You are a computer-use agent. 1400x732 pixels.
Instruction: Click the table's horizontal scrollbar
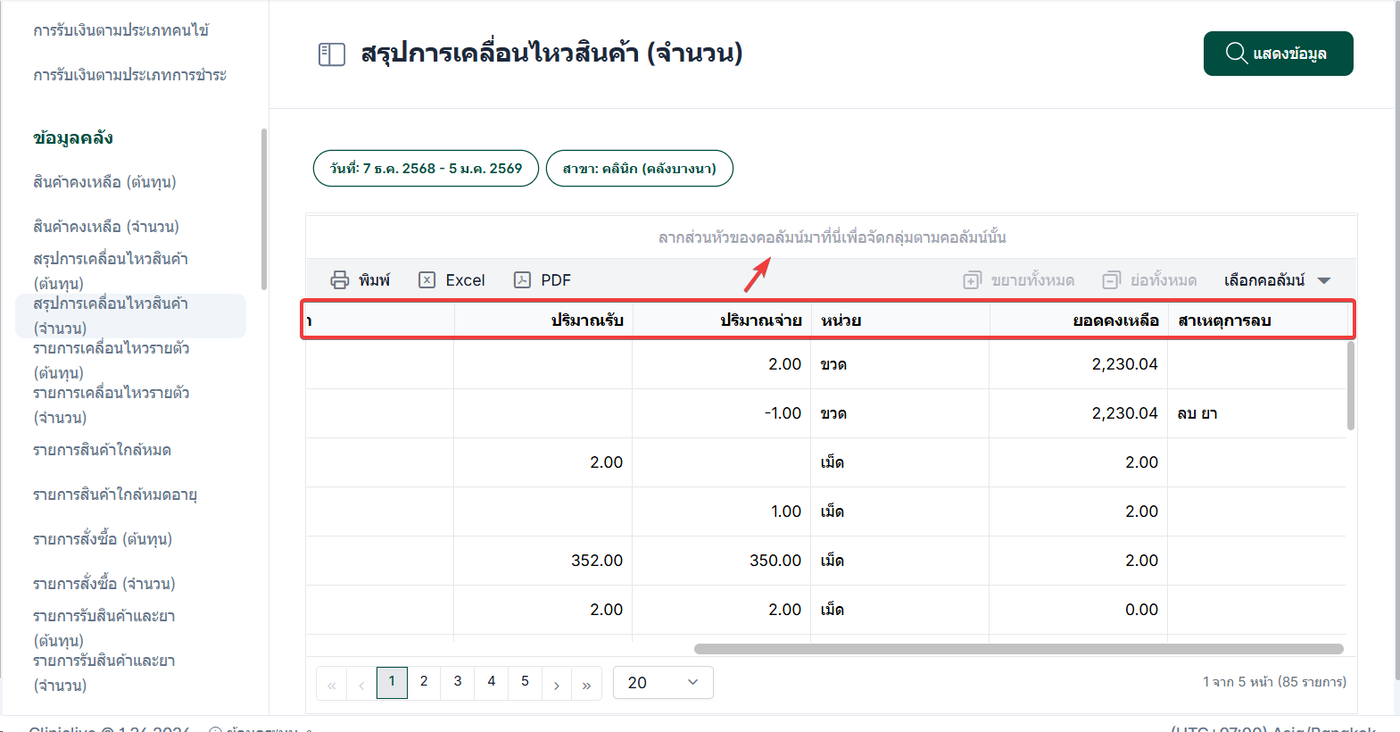click(1018, 649)
